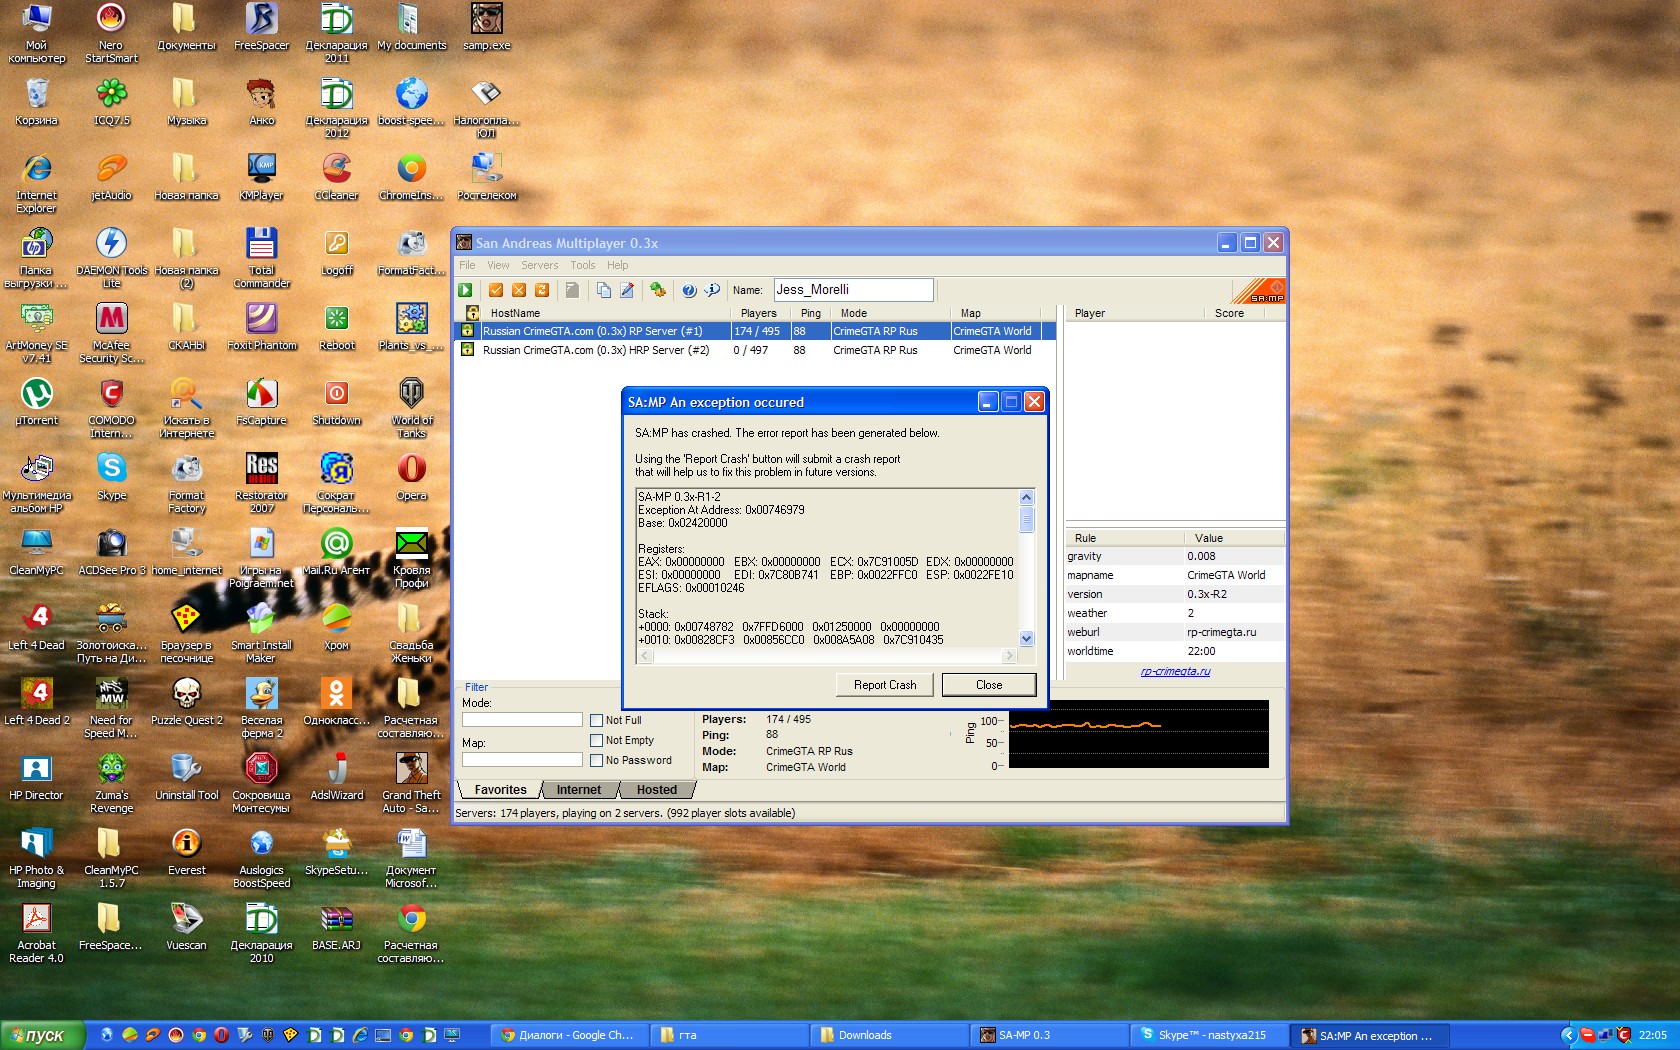
Task: Switch to the Internet tab
Action: 578,790
